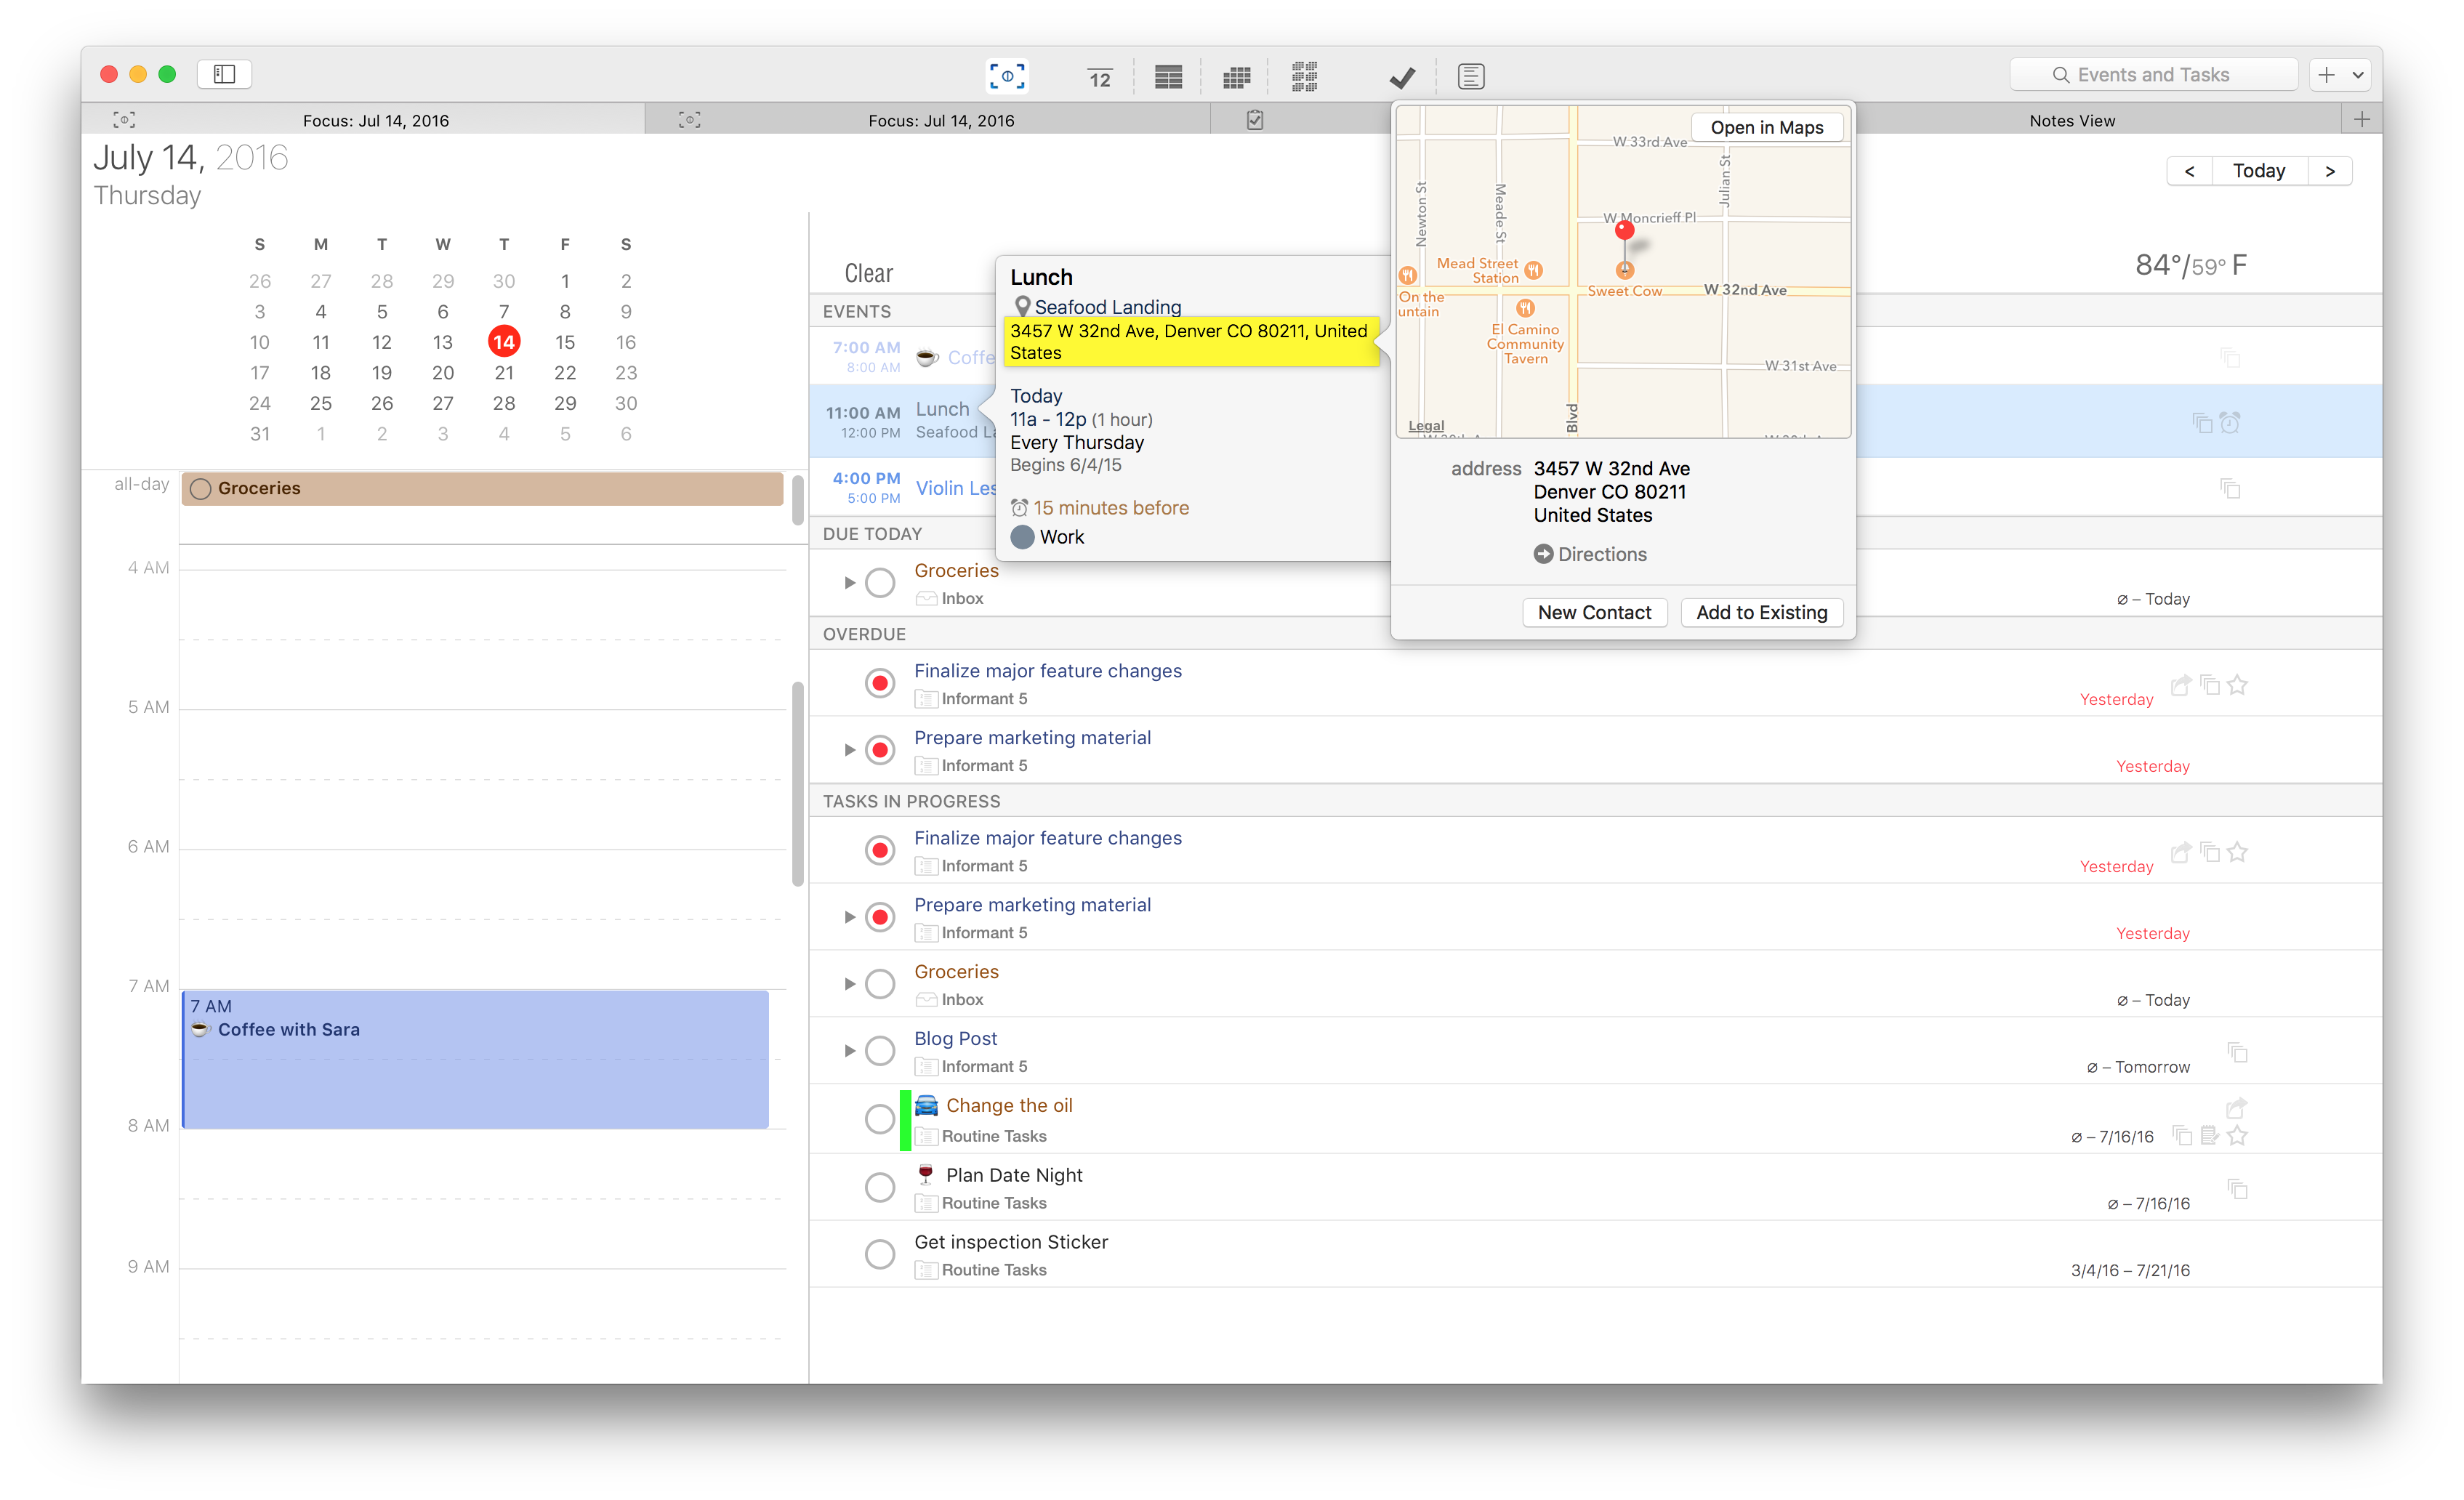
Task: Click the "New Contact" button
Action: click(x=1594, y=612)
